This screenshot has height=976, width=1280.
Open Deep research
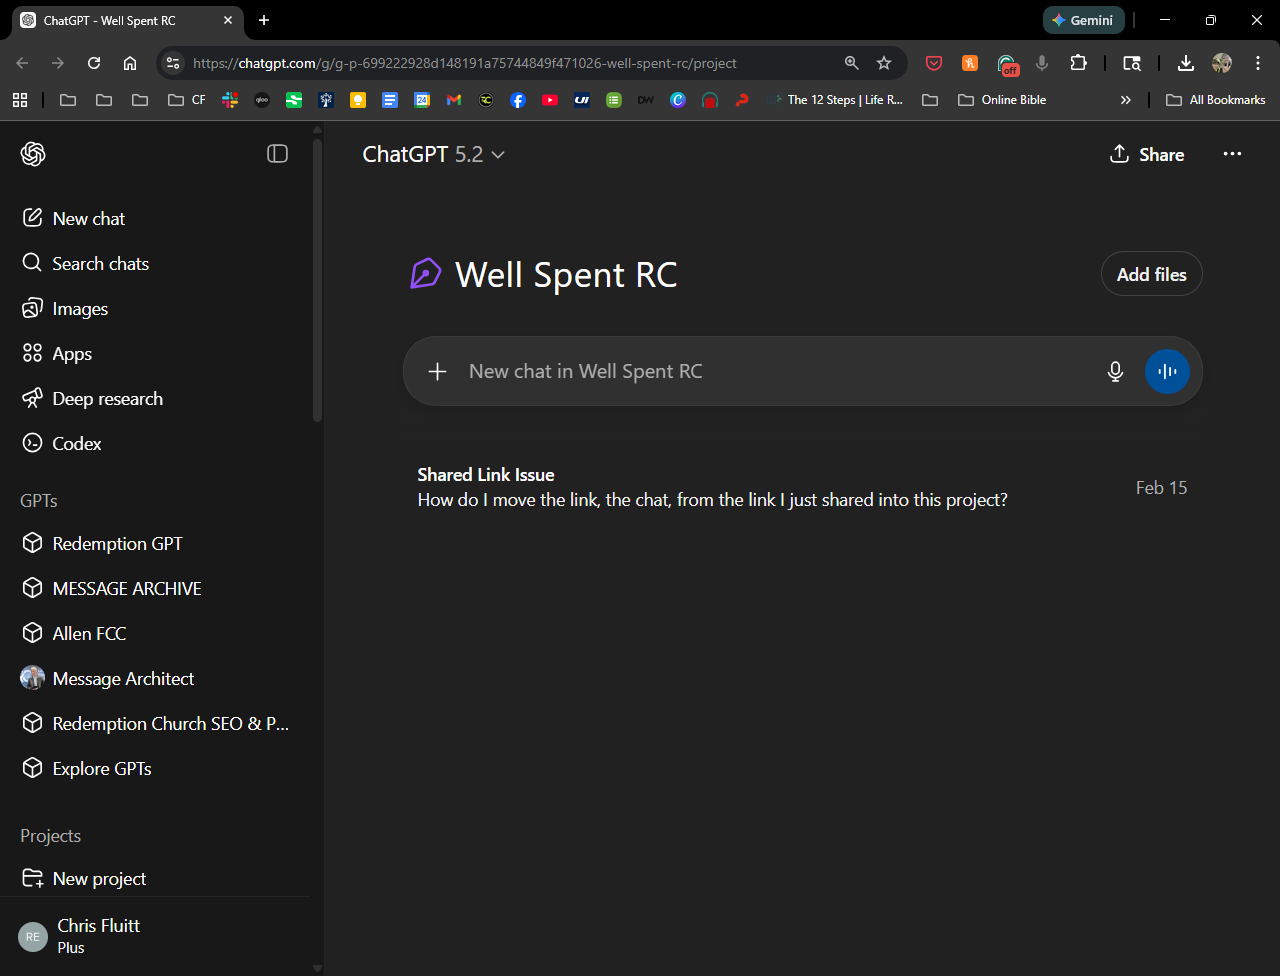pyautogui.click(x=107, y=399)
